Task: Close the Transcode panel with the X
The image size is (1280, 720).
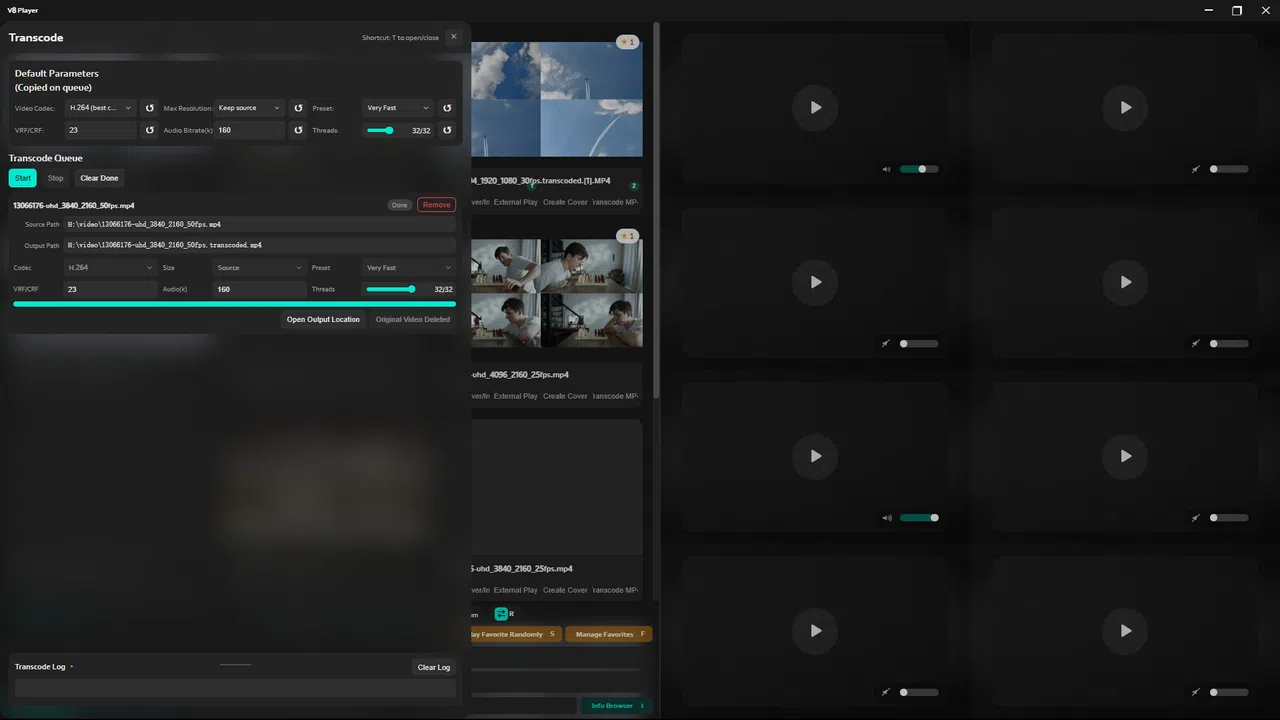Action: (x=453, y=37)
